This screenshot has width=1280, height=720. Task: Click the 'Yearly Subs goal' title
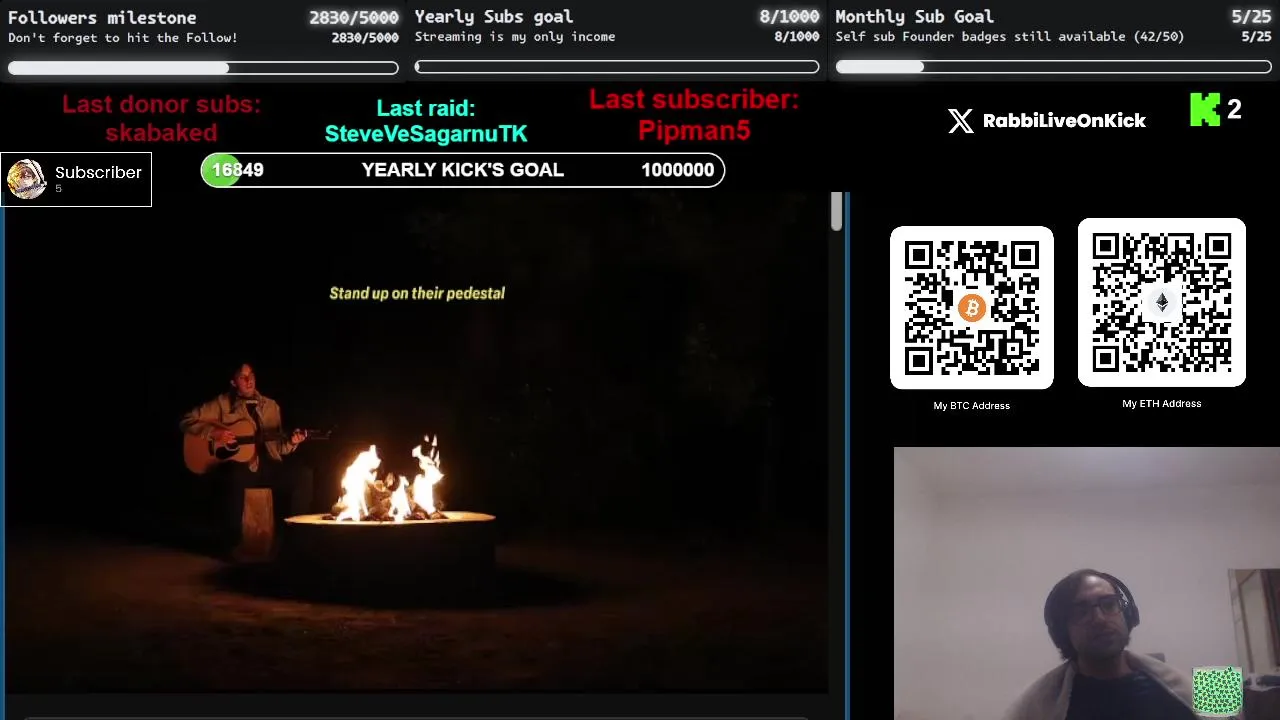tap(494, 16)
